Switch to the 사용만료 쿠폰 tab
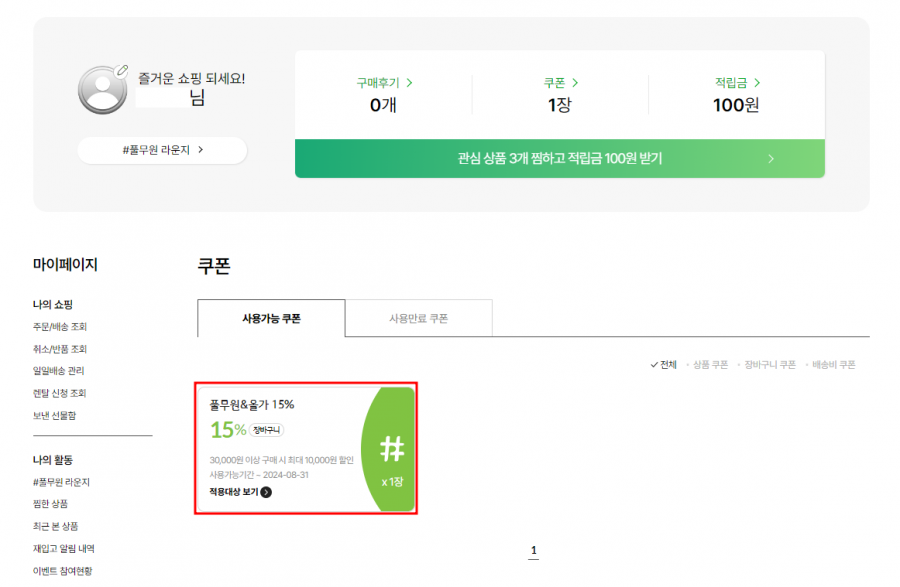The height and width of the screenshot is (587, 900). click(418, 318)
